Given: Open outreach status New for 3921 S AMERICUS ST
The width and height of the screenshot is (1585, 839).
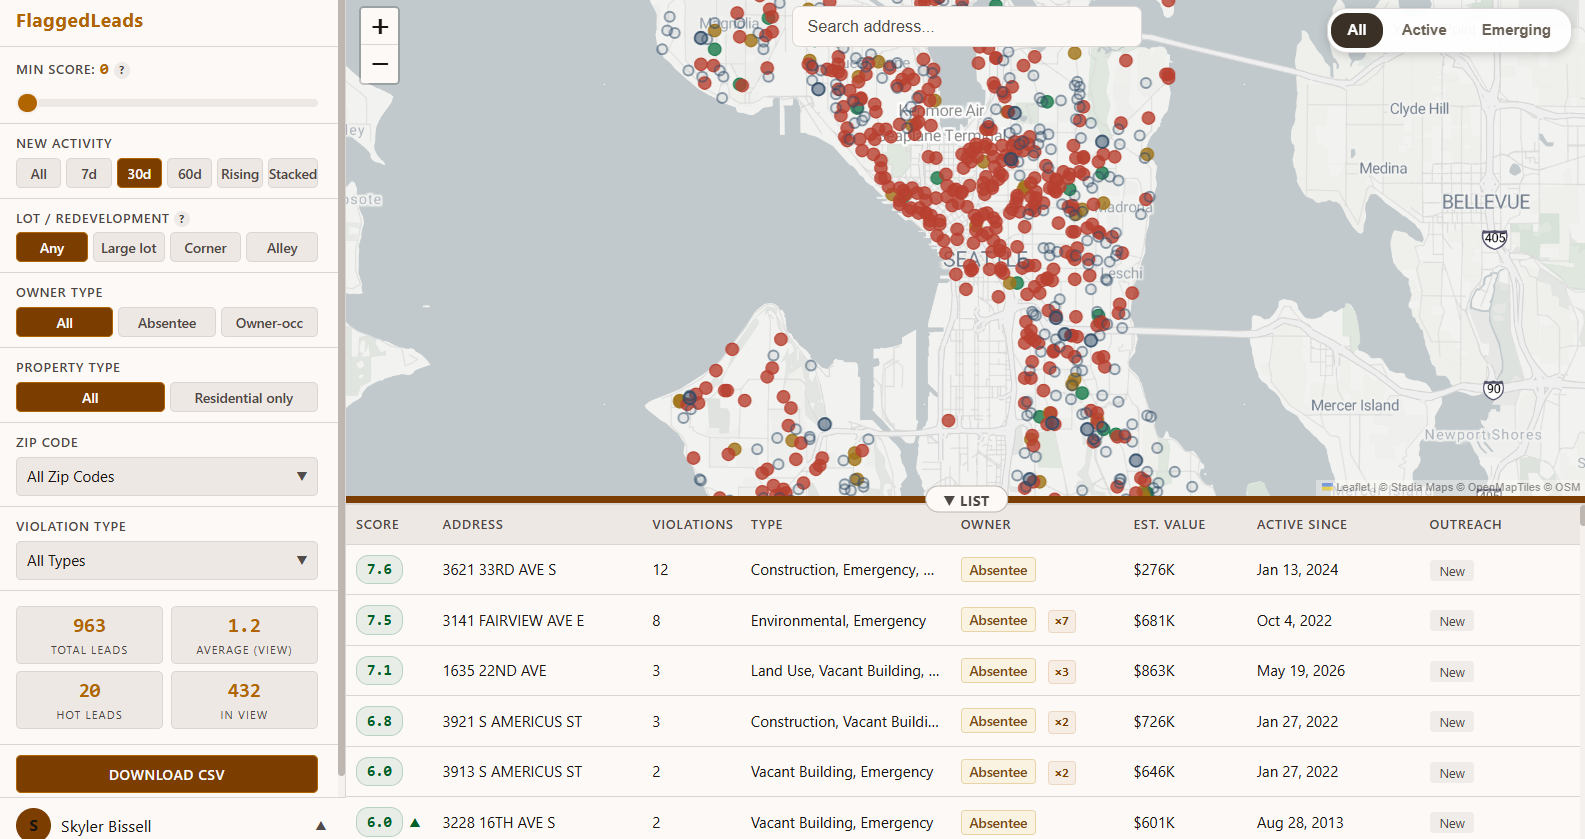Looking at the screenshot, I should (1452, 722).
